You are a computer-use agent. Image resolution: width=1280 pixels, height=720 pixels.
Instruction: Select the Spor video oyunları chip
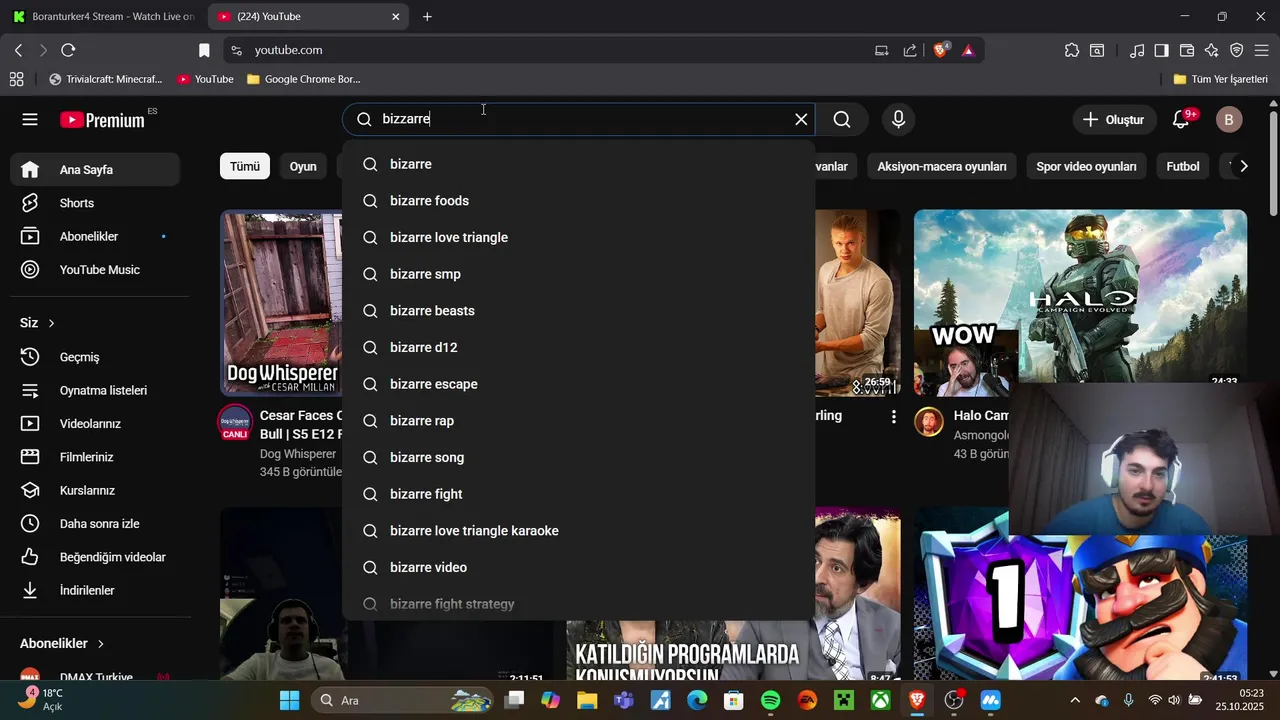(x=1086, y=166)
